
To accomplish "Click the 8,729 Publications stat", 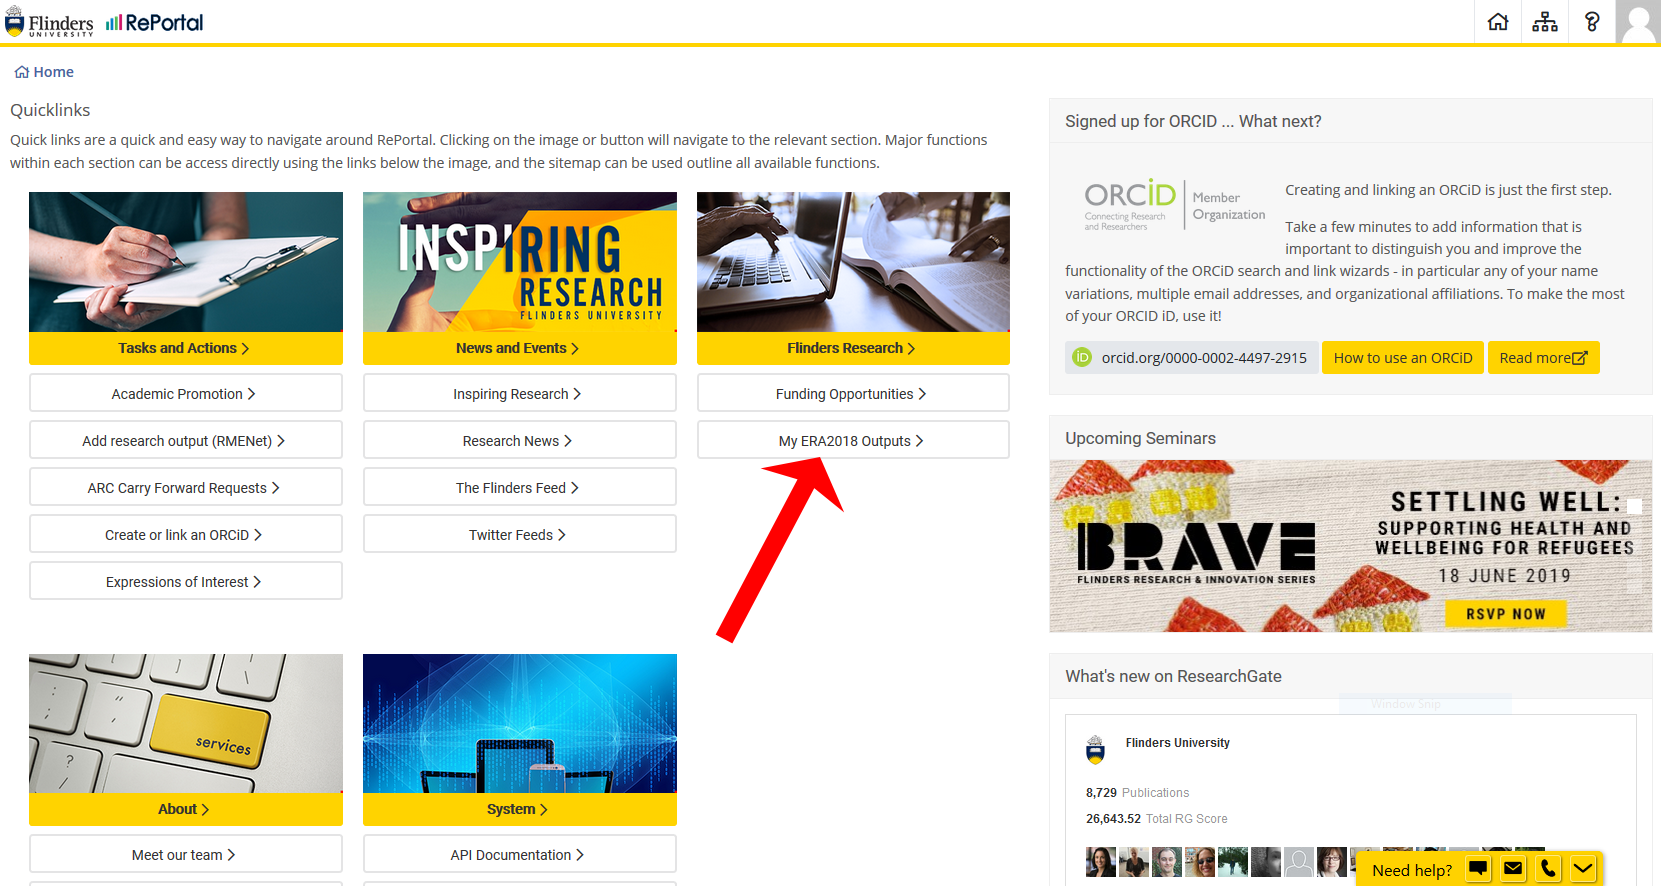I will click(1137, 792).
